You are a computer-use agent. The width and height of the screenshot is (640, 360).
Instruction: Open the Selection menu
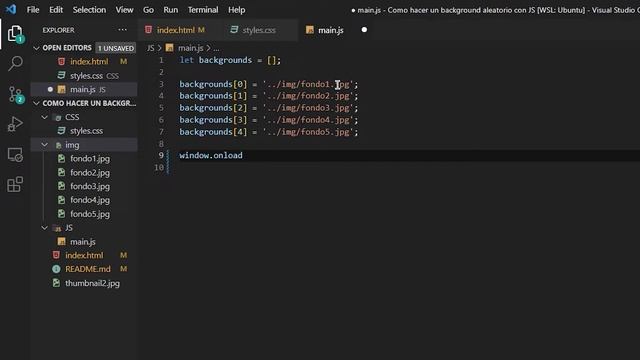point(89,9)
